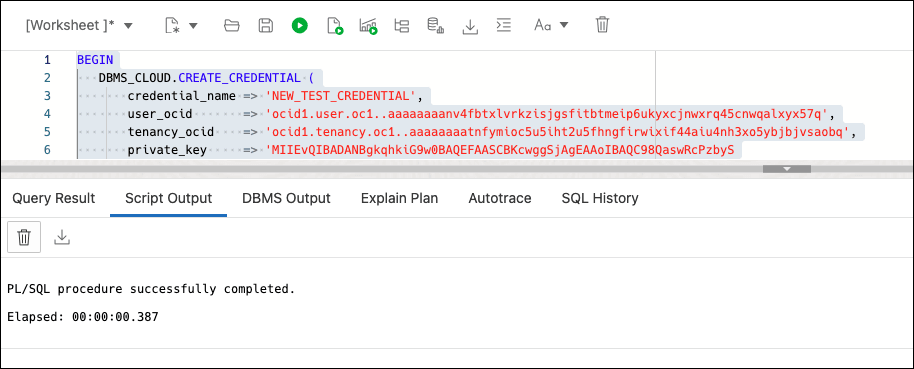914x369 pixels.
Task: Download the script output
Action: coord(62,237)
